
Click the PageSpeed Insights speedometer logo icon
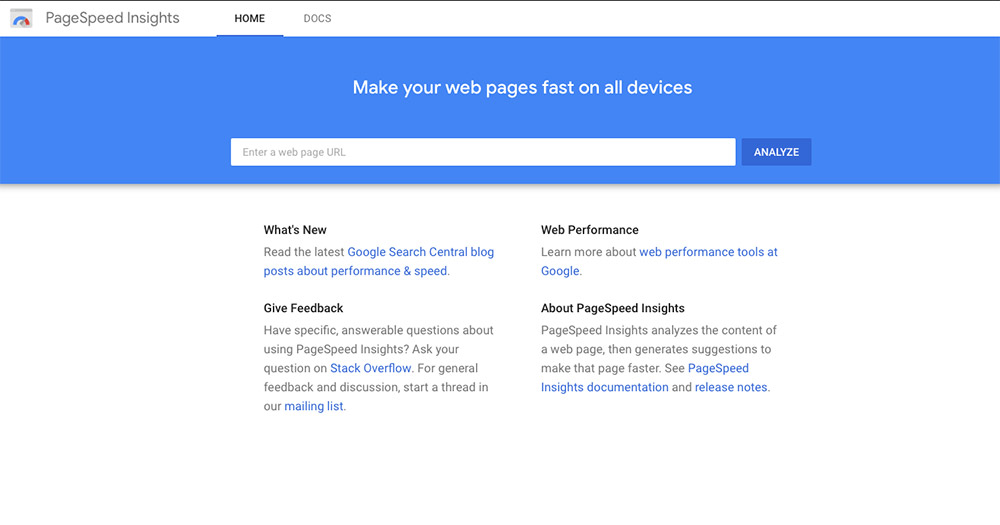coord(21,18)
